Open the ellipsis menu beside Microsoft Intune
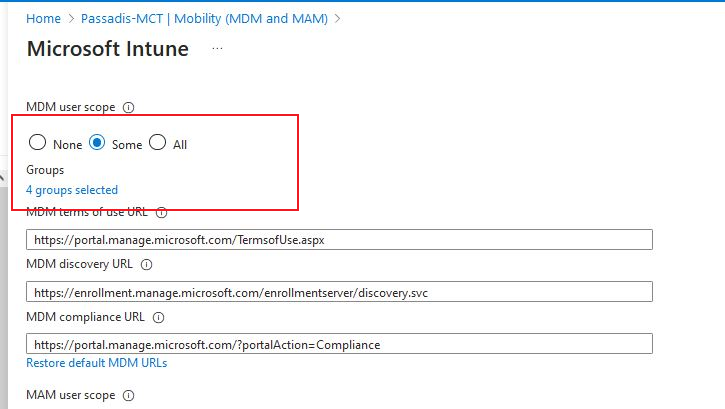 [217, 49]
